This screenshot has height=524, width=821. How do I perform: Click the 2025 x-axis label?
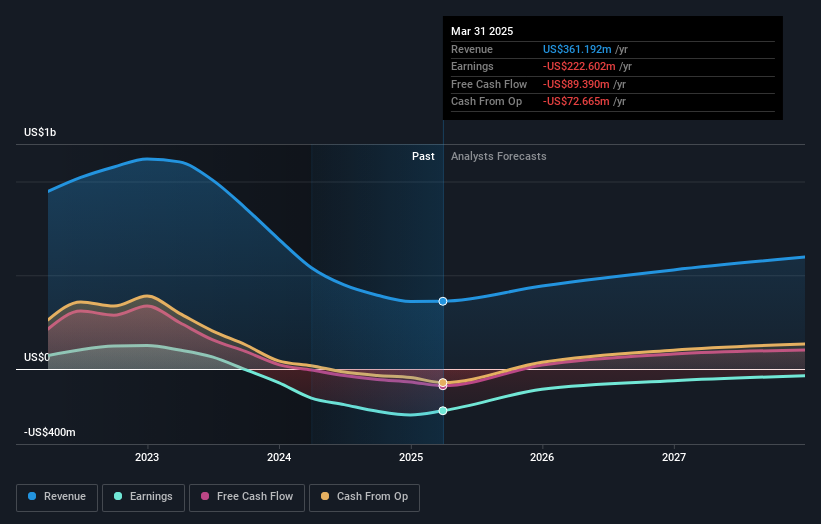pyautogui.click(x=411, y=458)
